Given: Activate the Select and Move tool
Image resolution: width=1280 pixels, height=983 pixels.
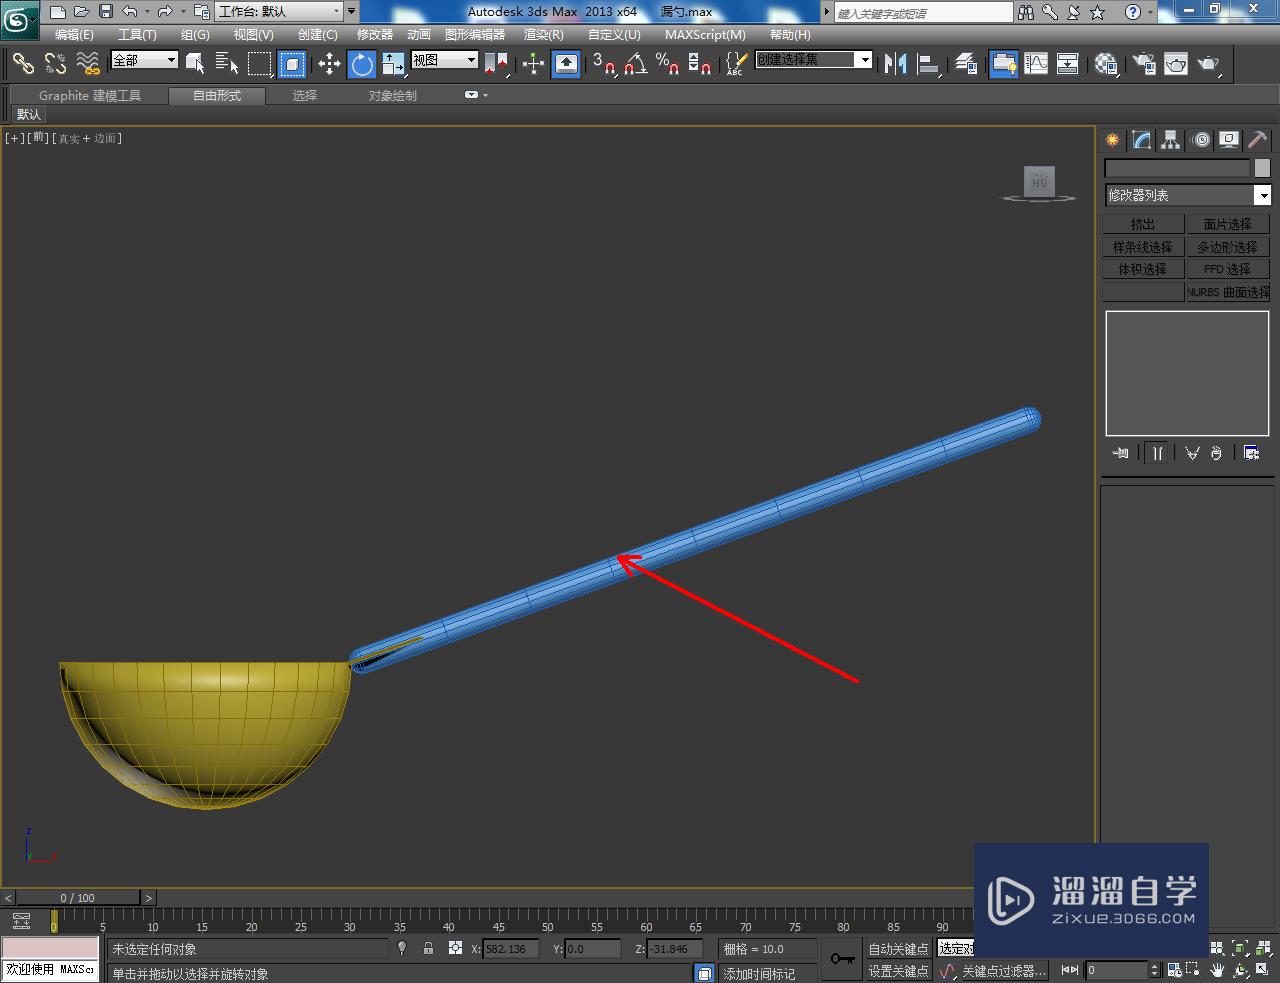Looking at the screenshot, I should coord(329,64).
